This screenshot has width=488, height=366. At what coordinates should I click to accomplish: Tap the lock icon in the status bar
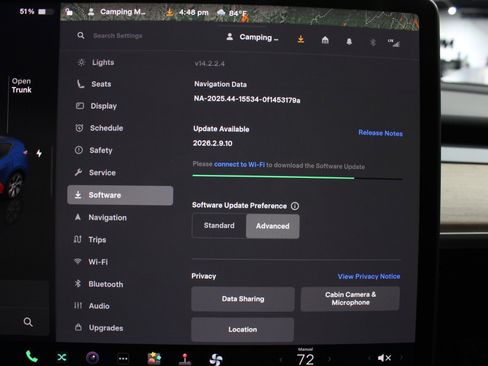69,12
